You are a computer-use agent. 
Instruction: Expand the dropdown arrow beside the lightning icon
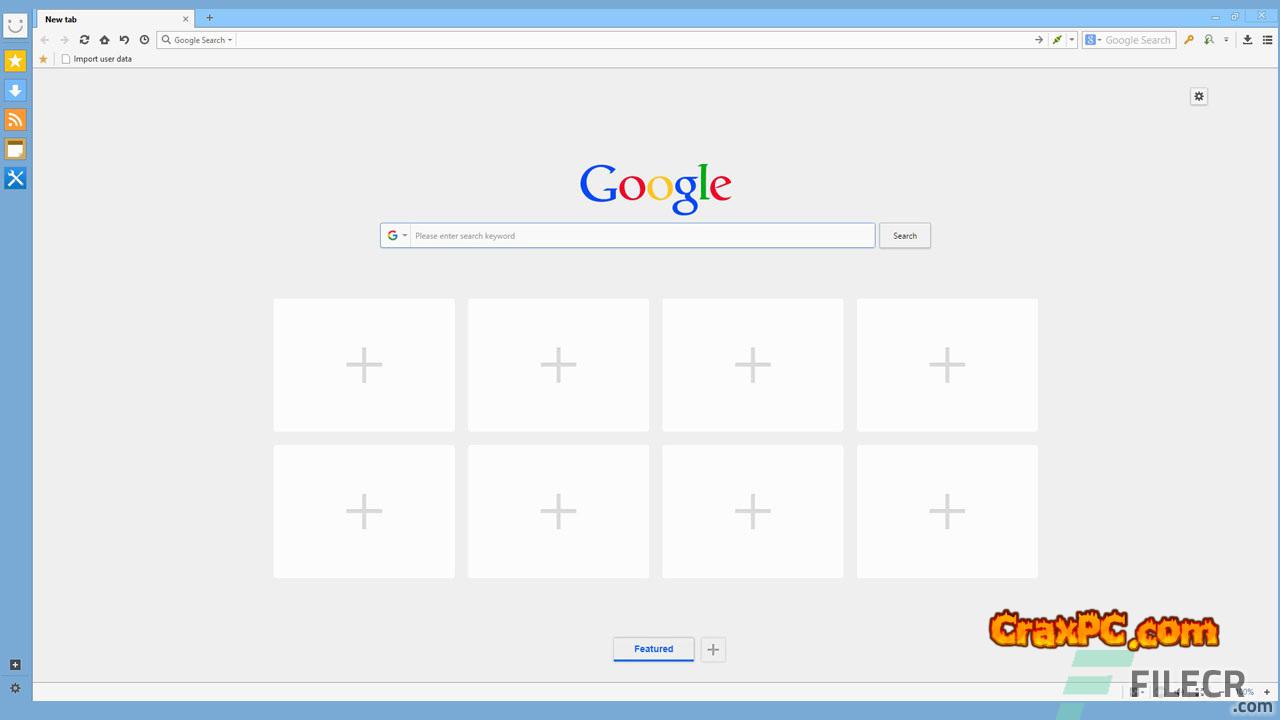(1072, 40)
